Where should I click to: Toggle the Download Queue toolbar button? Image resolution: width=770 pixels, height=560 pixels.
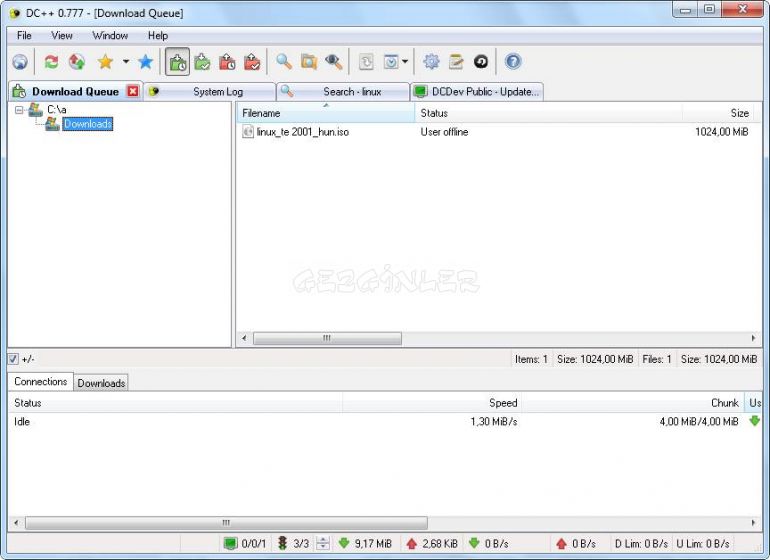tap(177, 62)
